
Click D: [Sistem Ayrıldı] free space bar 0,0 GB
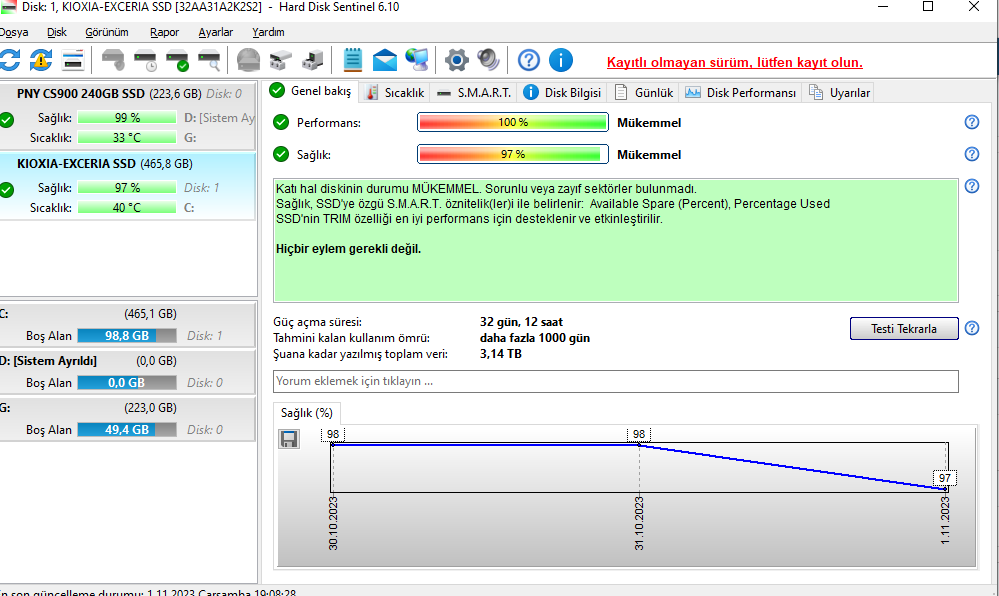[127, 382]
